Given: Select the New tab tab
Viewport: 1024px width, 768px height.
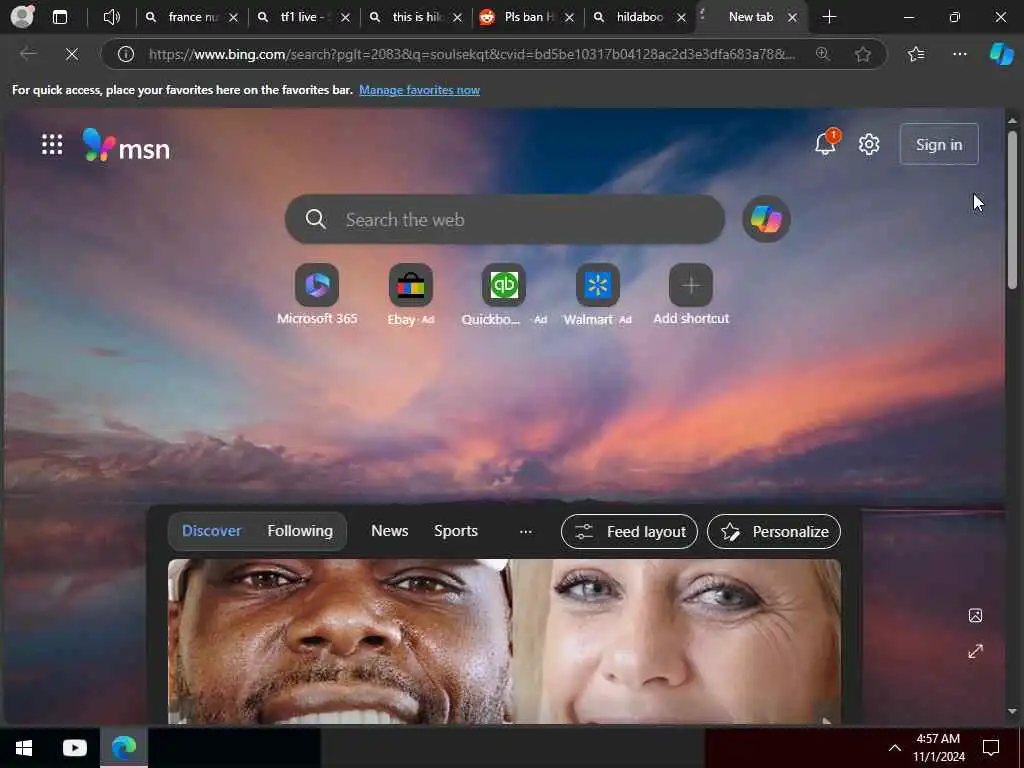Looking at the screenshot, I should [x=751, y=17].
